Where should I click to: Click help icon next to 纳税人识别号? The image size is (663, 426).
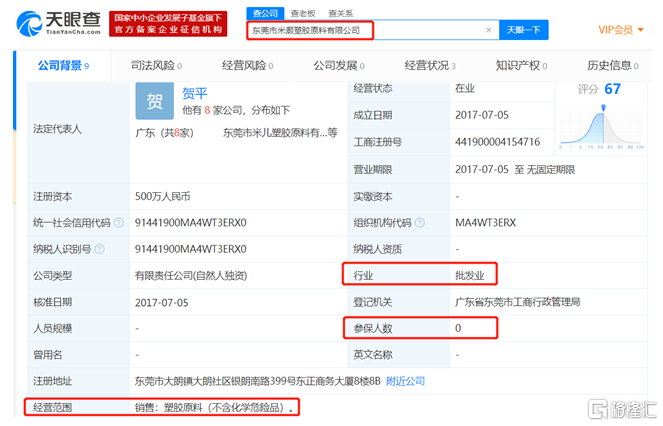(99, 249)
